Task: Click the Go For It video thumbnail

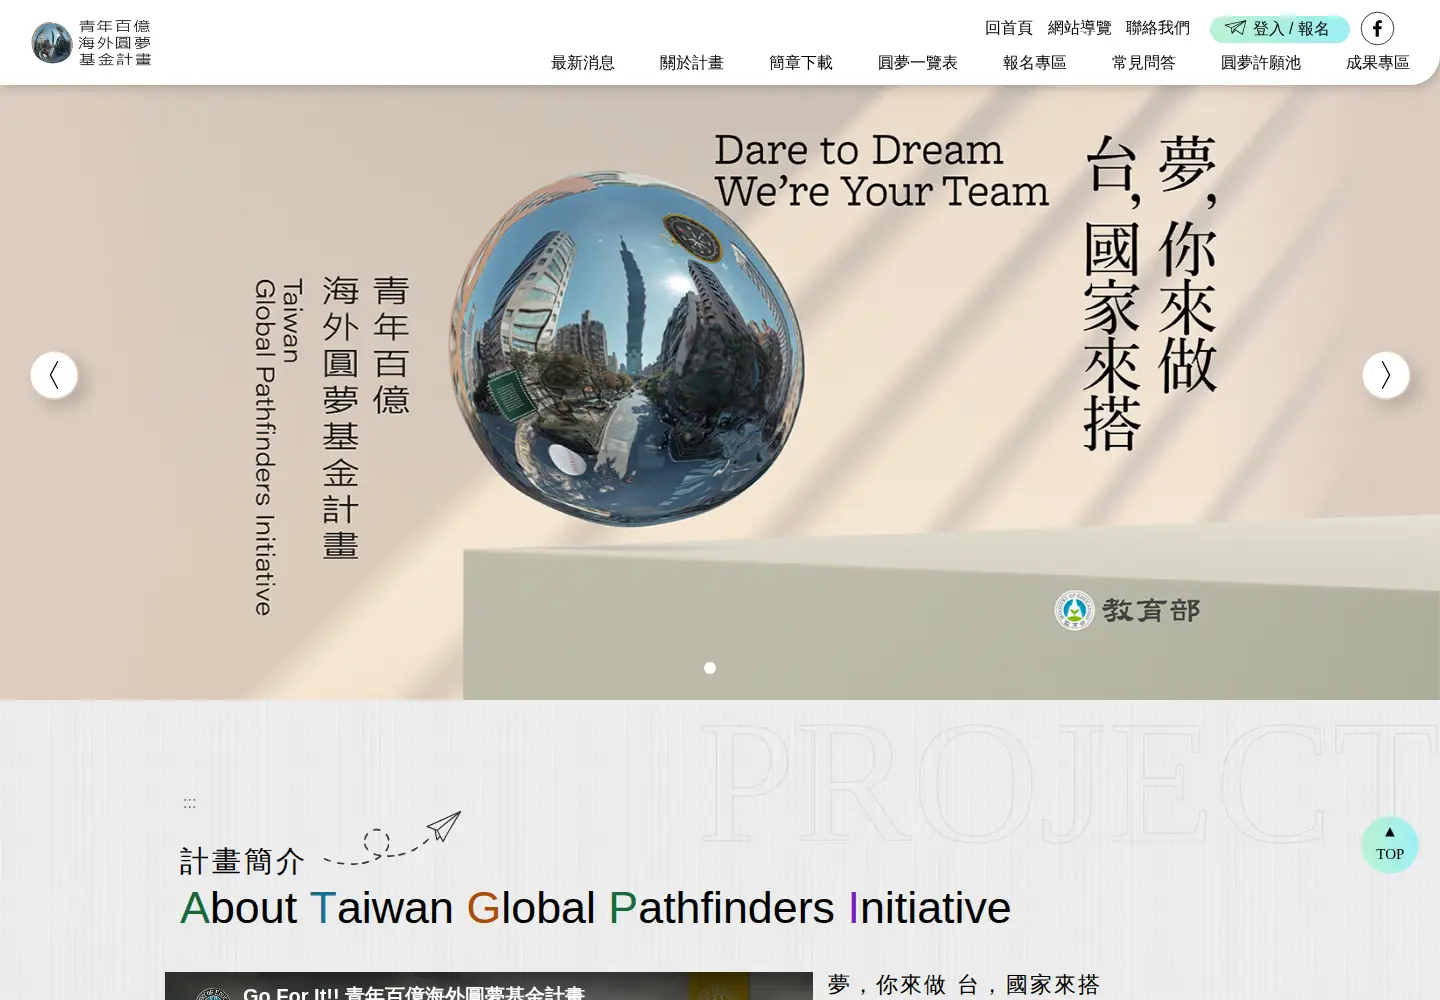Action: 489,986
